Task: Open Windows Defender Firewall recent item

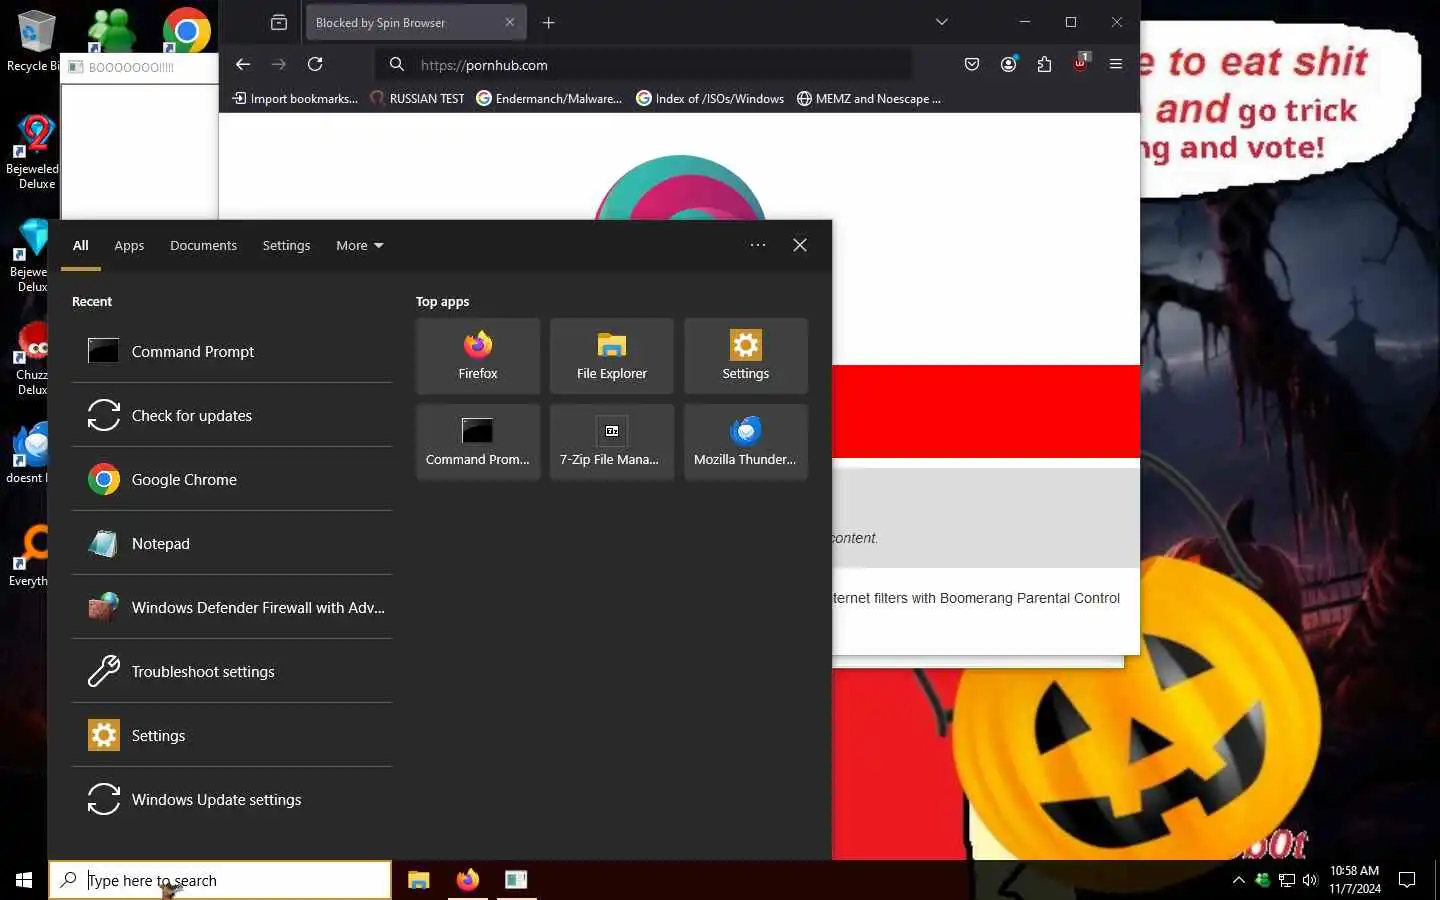Action: [232, 607]
